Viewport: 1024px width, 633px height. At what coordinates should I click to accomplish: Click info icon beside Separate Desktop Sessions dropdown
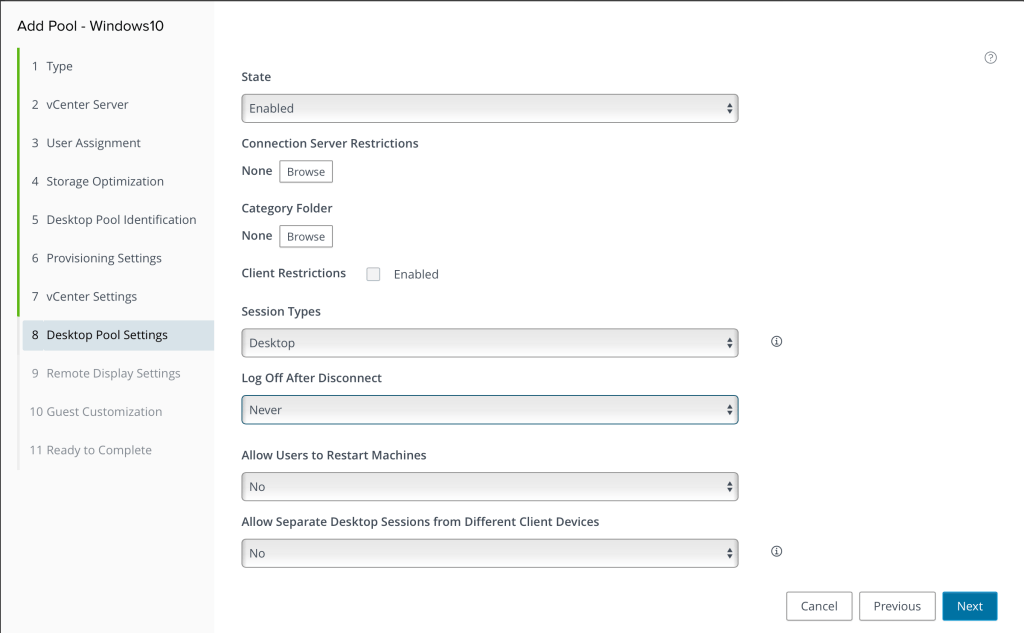[776, 552]
